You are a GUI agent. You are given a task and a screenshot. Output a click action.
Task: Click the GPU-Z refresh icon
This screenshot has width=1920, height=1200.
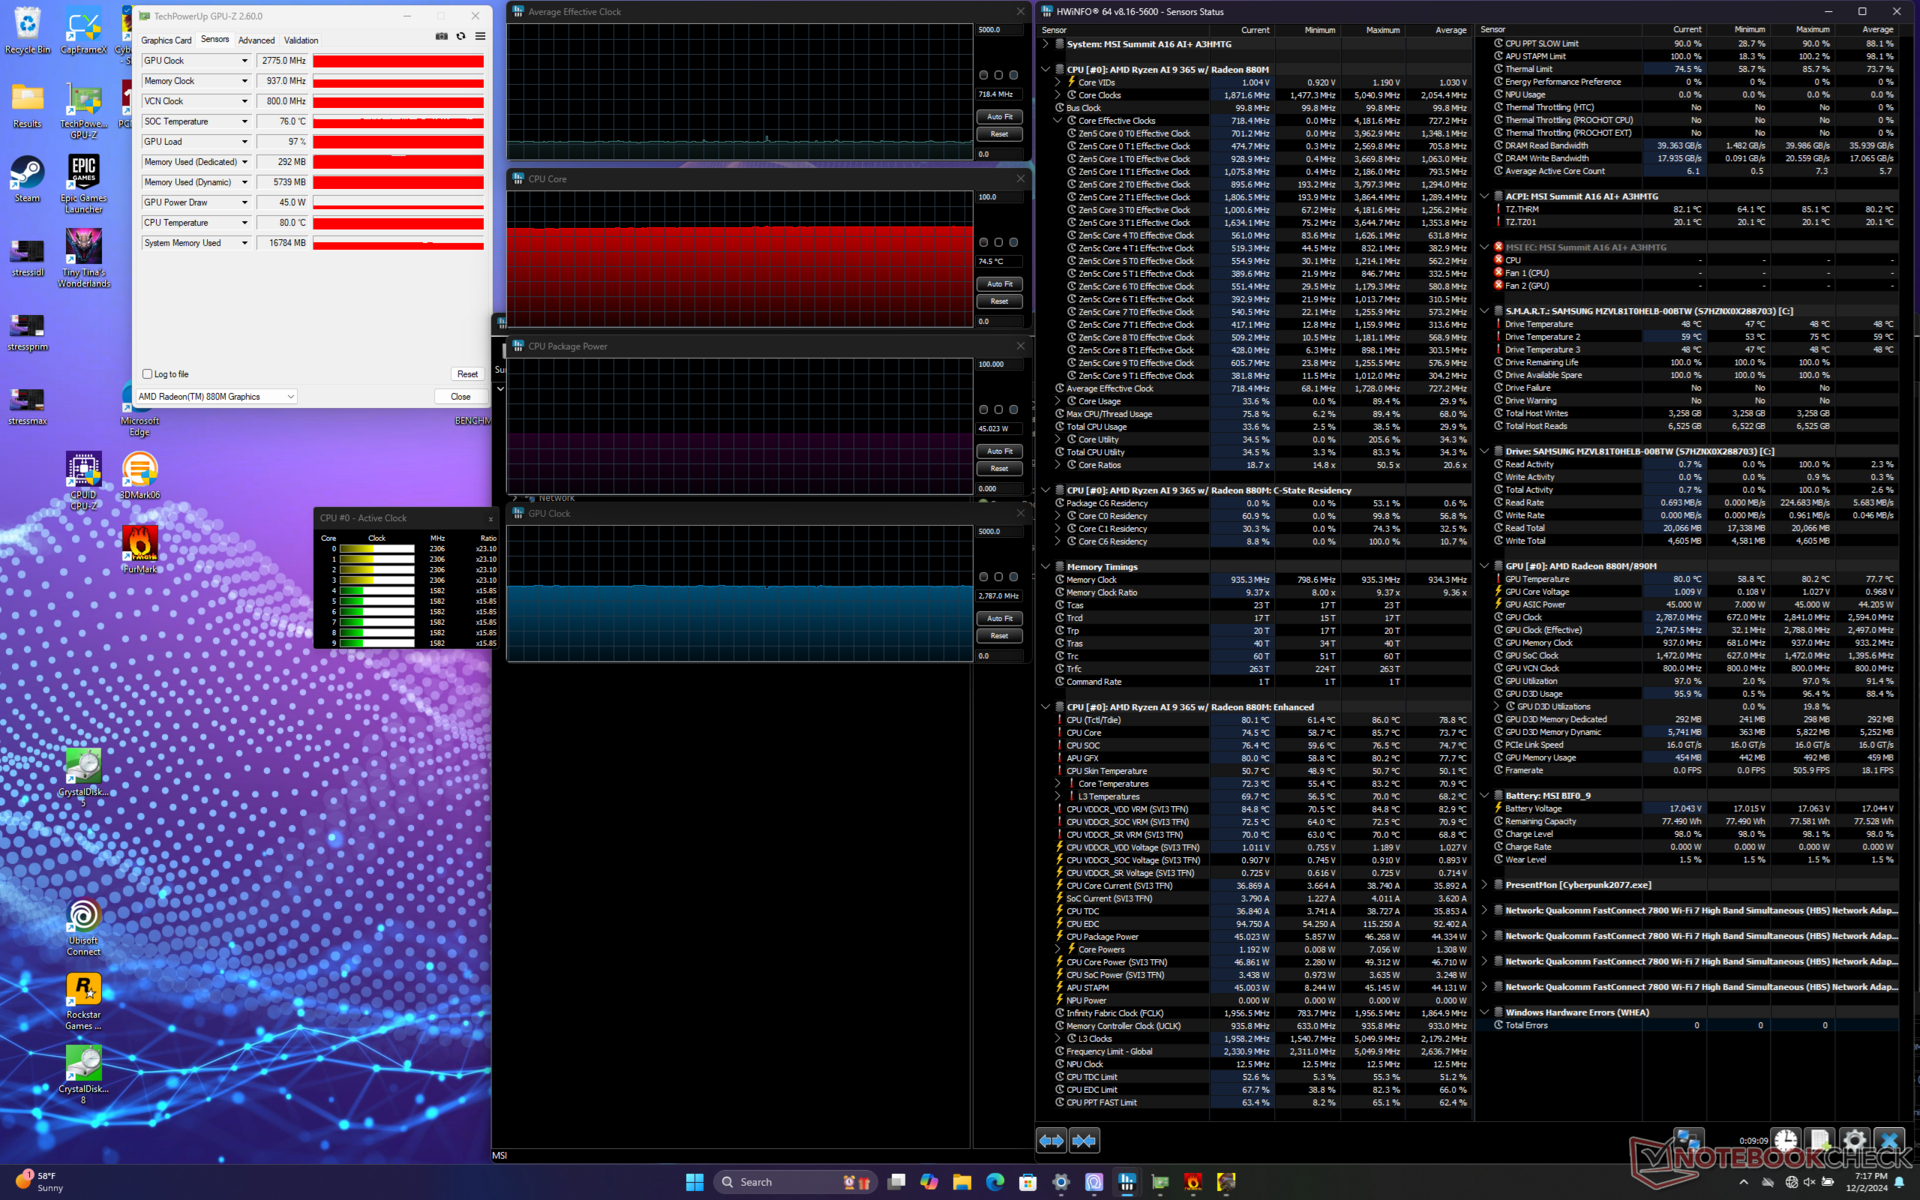point(461,37)
